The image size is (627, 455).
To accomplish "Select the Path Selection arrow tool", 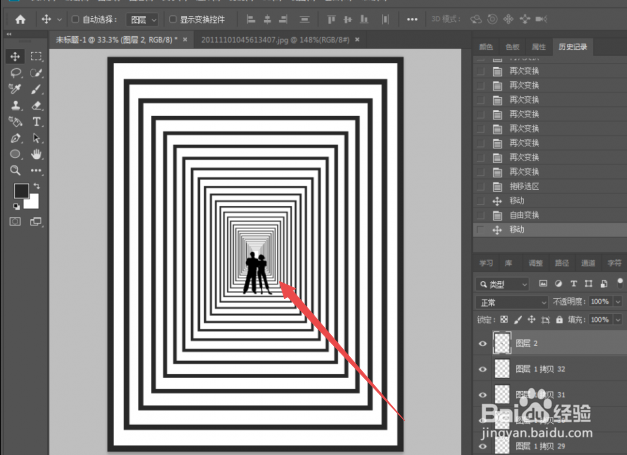I will tap(36, 138).
